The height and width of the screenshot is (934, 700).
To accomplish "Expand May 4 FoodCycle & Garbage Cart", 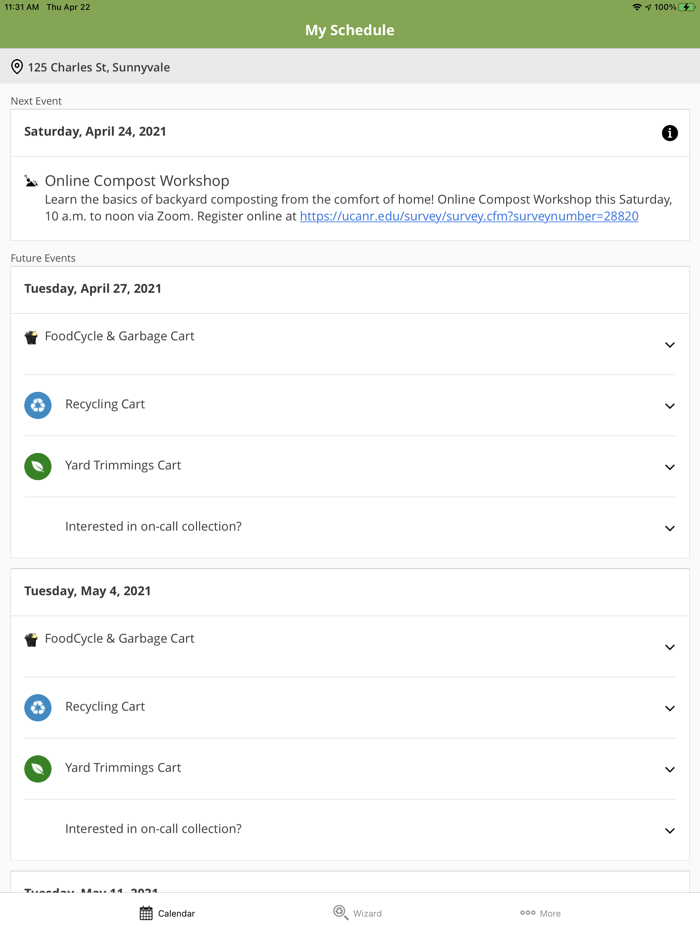I will coord(670,647).
